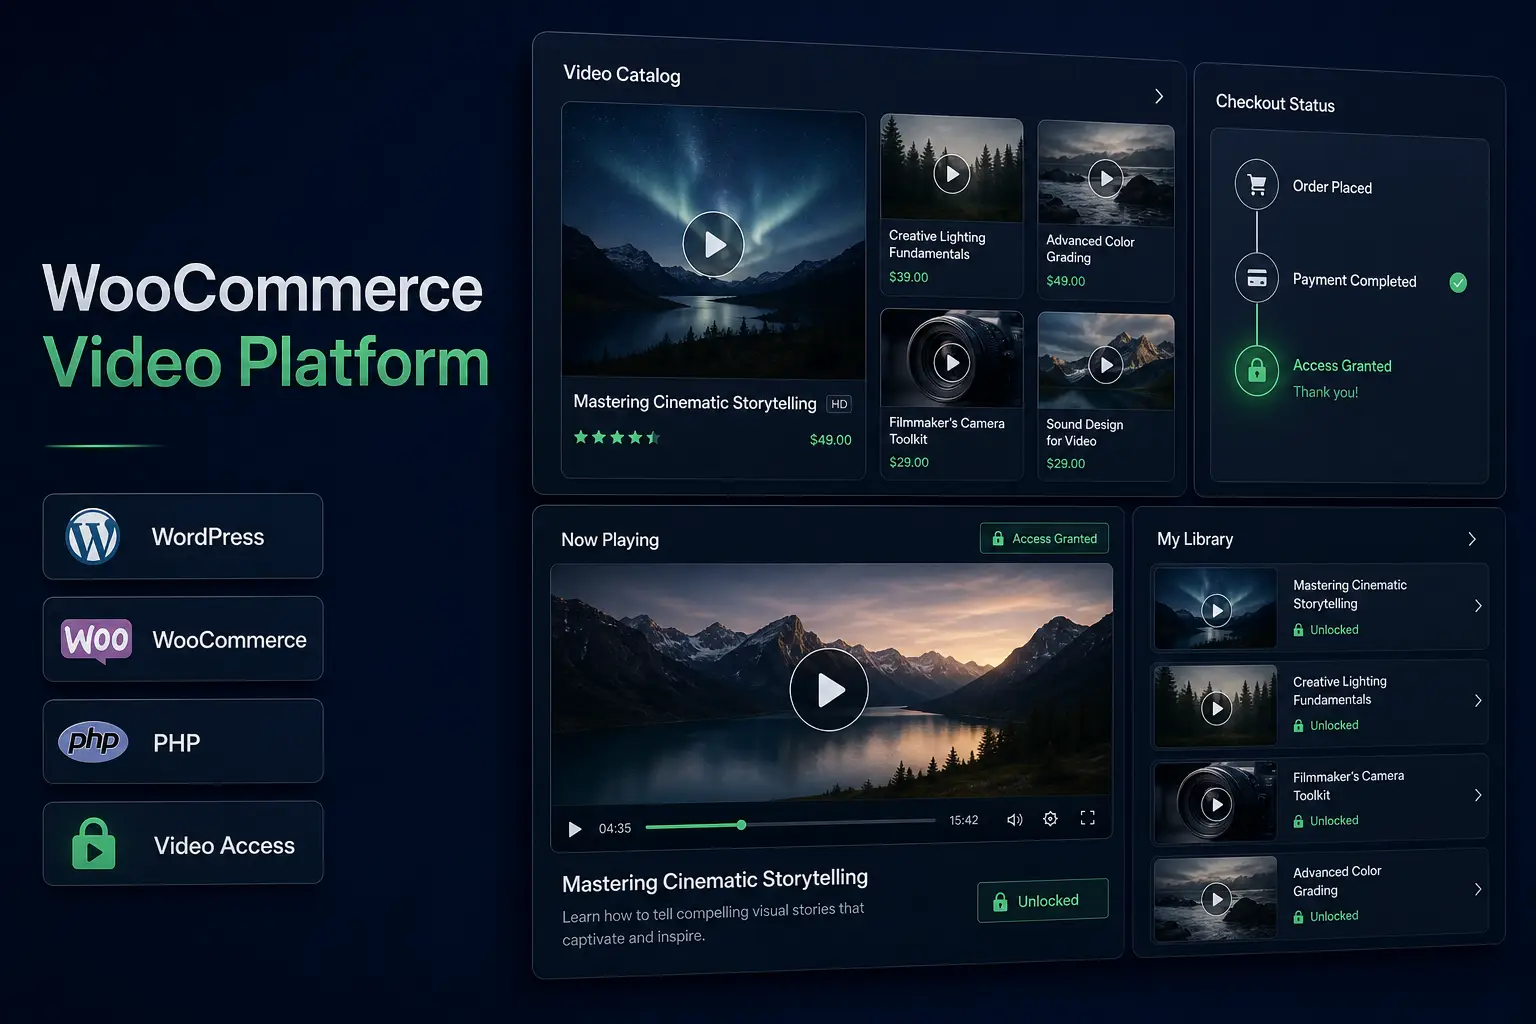This screenshot has height=1024, width=1536.
Task: Click the Woo logo icon
Action: click(x=96, y=639)
